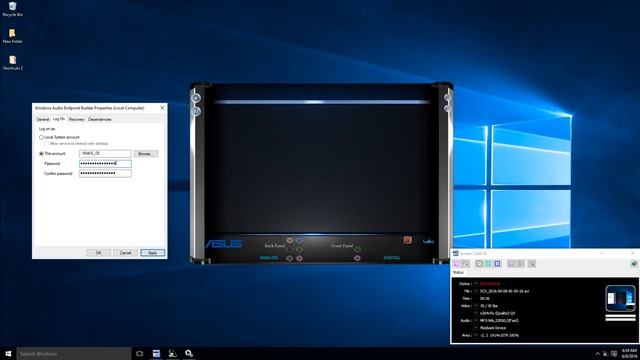Switch to the Recovery tab
The height and width of the screenshot is (360, 640).
click(x=76, y=120)
